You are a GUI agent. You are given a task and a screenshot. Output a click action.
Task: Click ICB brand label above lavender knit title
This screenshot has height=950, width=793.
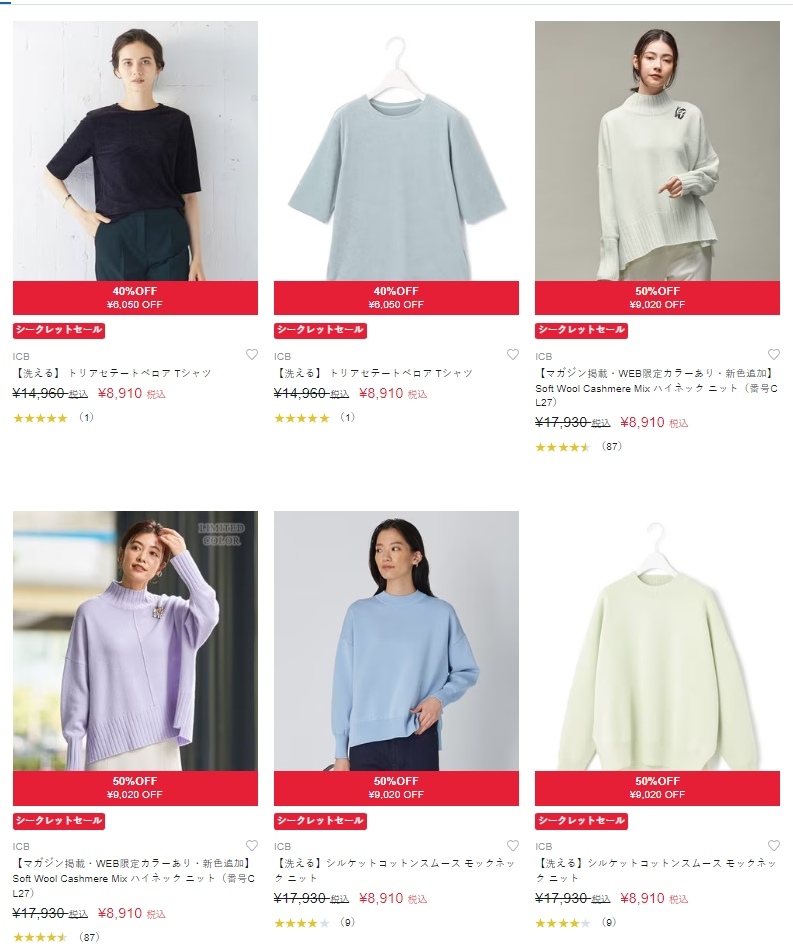pos(21,846)
